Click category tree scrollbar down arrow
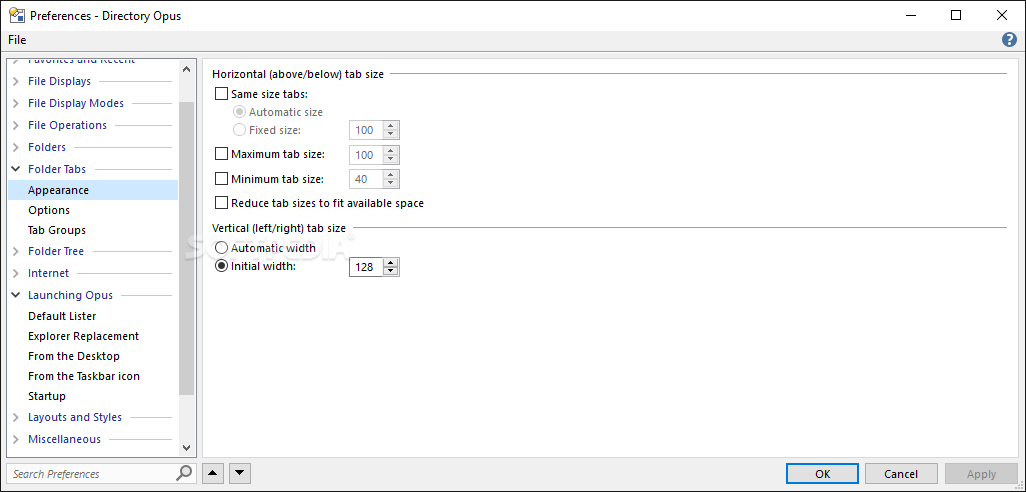Screen dimensions: 1026x492 click(x=186, y=448)
